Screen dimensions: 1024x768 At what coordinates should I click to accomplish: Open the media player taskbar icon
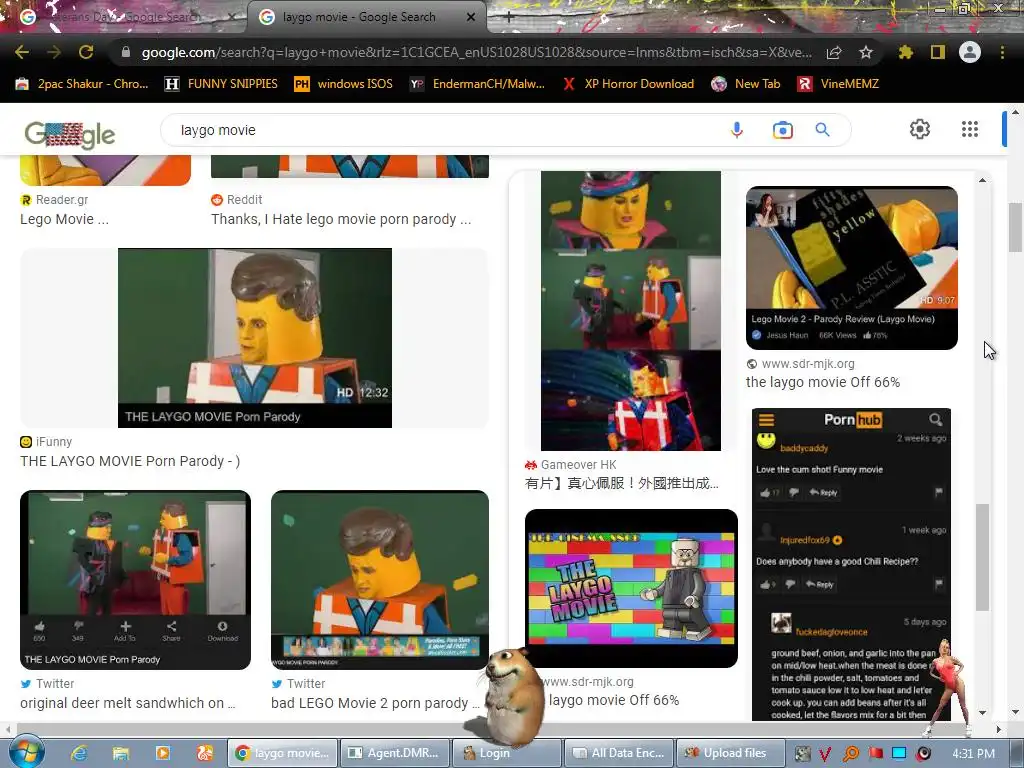pyautogui.click(x=163, y=753)
